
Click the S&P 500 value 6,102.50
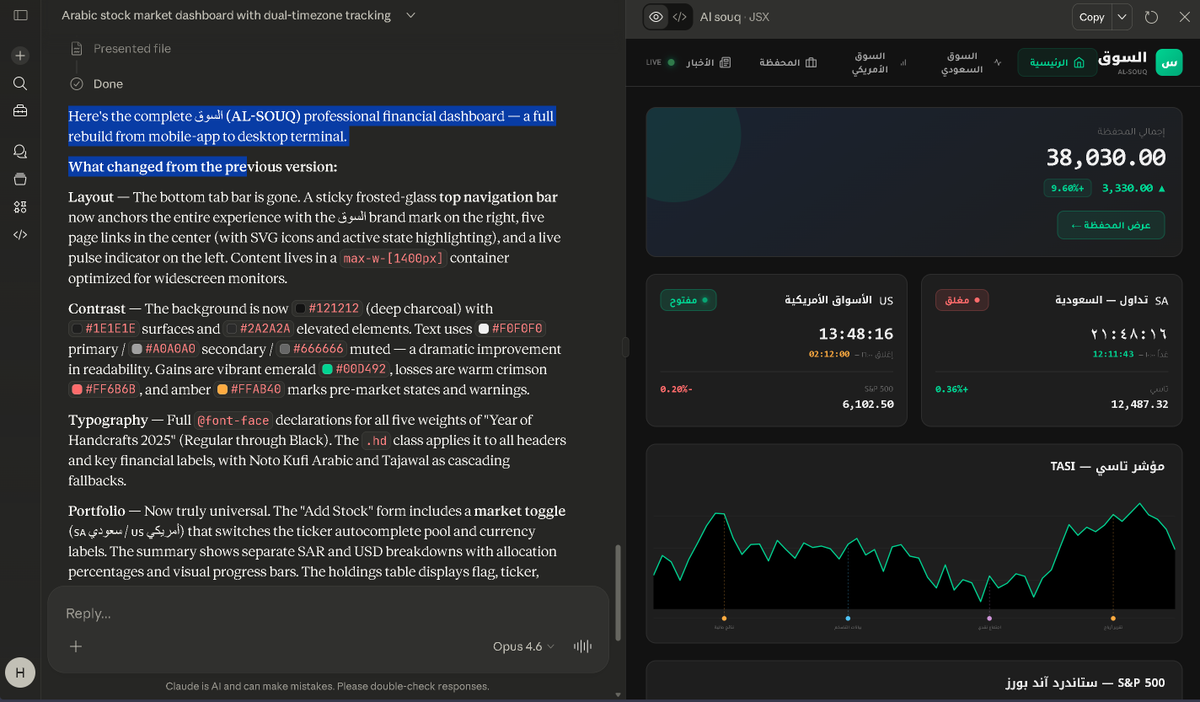tap(867, 404)
